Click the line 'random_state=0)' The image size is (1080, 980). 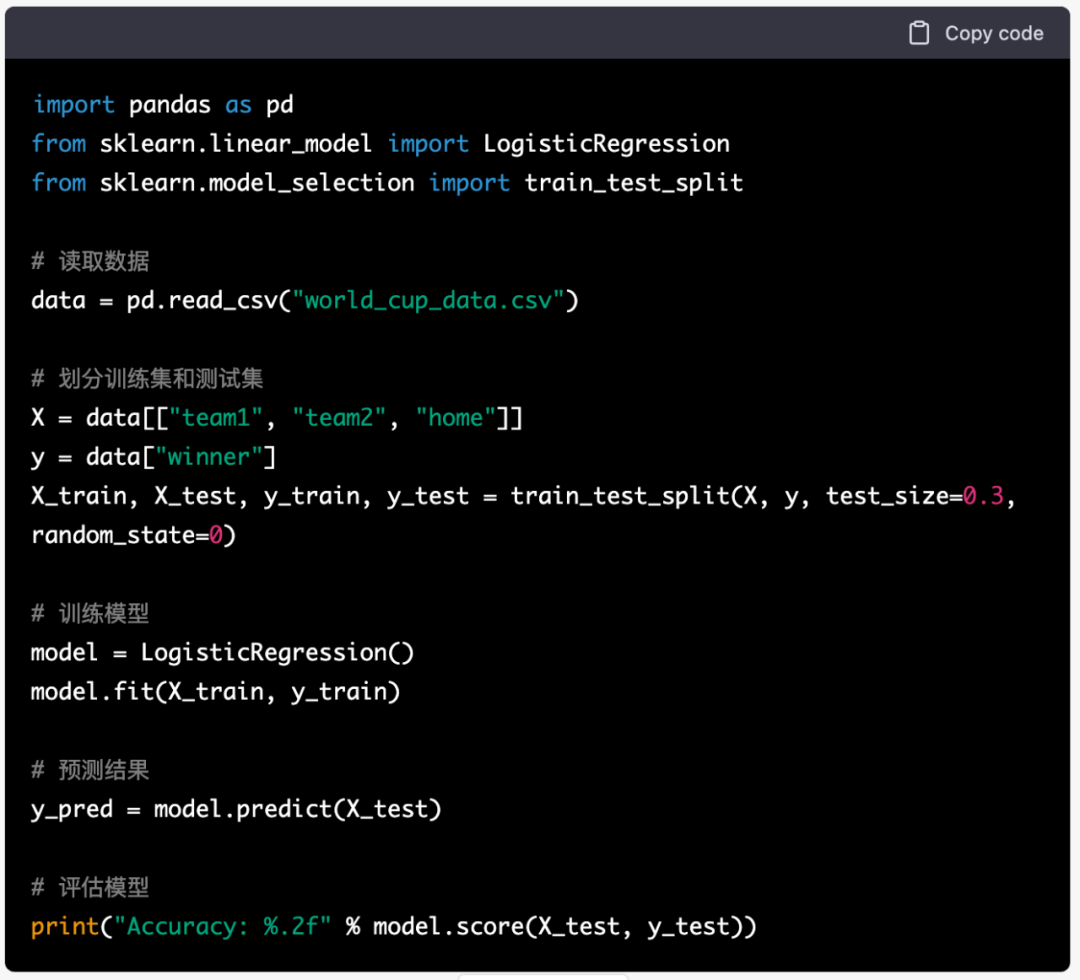(x=134, y=535)
